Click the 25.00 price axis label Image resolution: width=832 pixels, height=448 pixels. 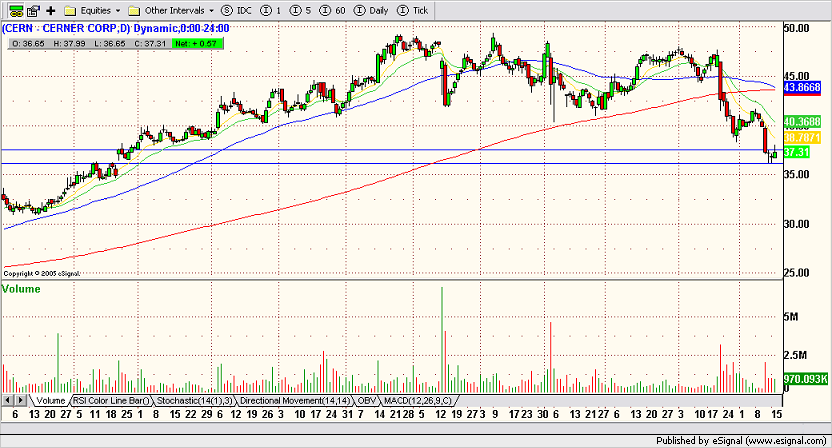[796, 273]
